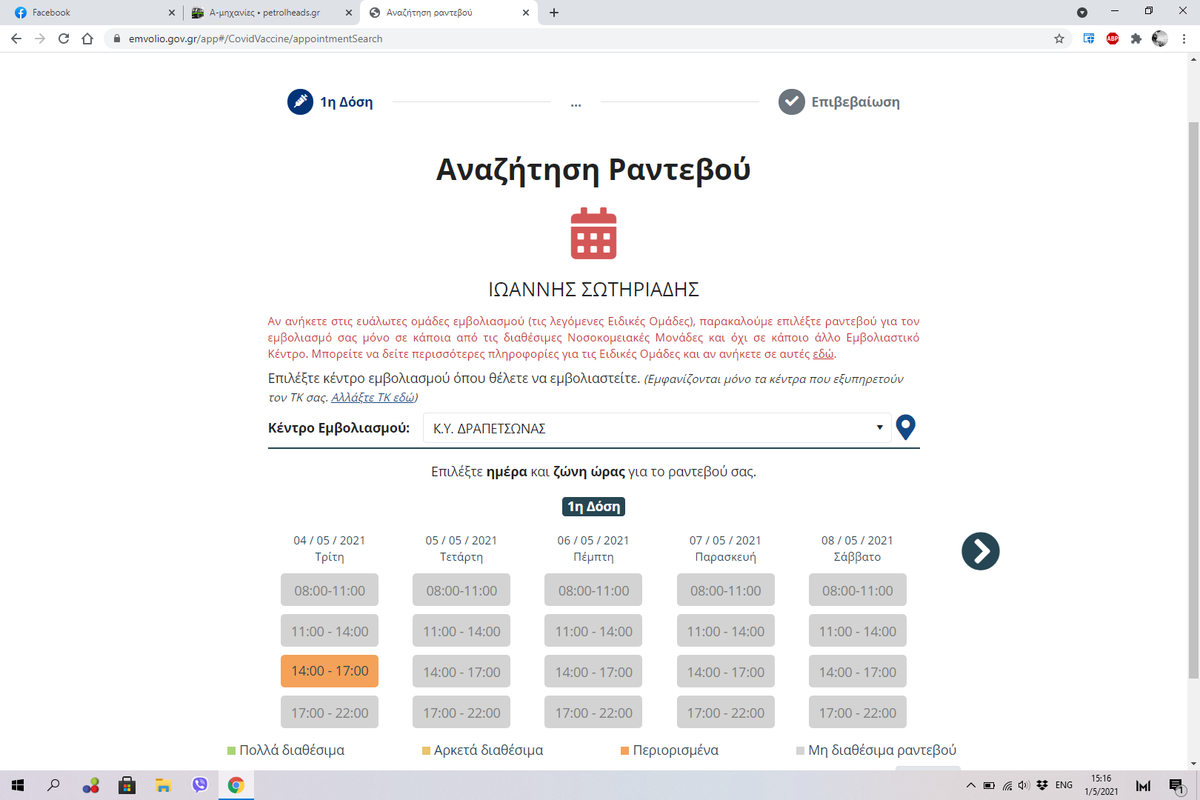This screenshot has width=1200, height=800.
Task: Open Microsoft Store from taskbar
Action: (x=127, y=785)
